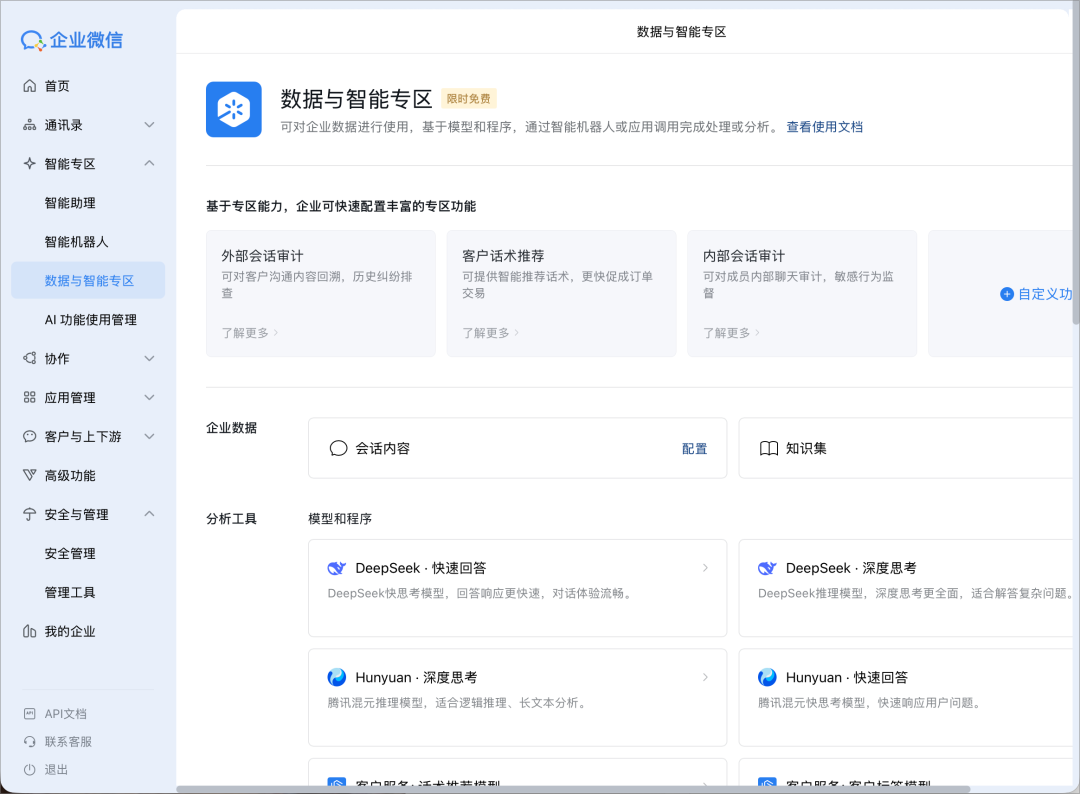Expand the 应用管理 menu chevron
Image resolution: width=1080 pixels, height=794 pixels.
point(149,397)
